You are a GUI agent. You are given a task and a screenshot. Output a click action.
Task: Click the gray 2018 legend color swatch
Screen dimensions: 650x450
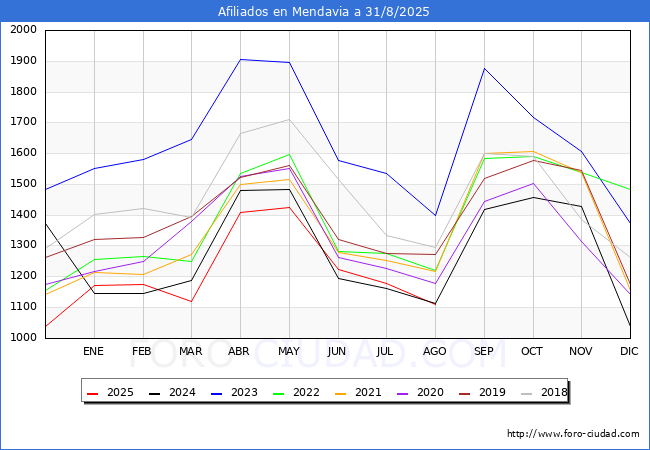pos(526,393)
